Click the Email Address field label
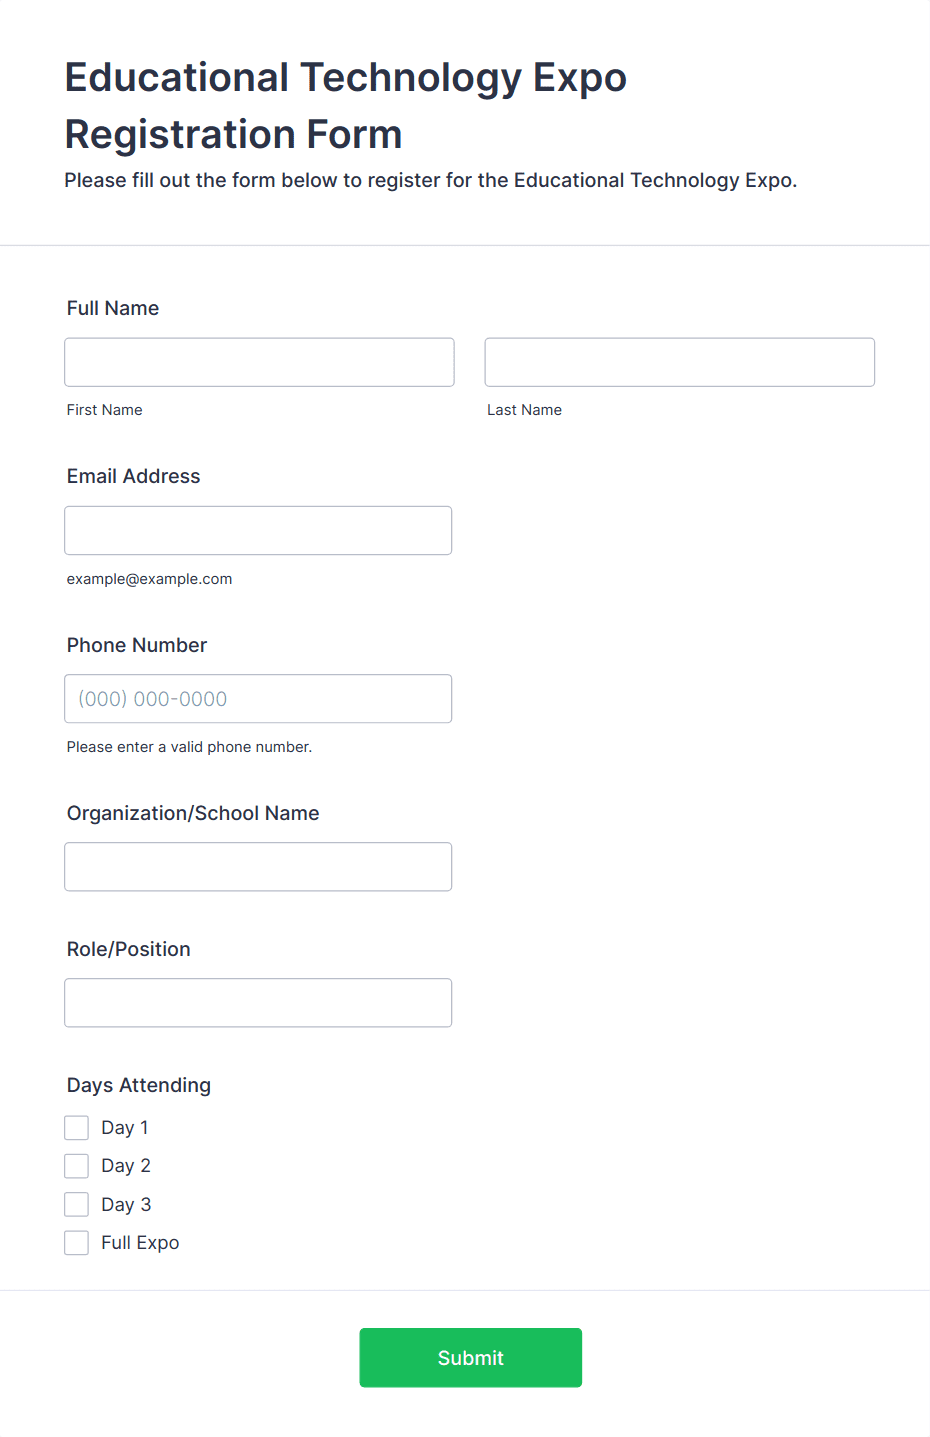930x1437 pixels. [x=134, y=476]
